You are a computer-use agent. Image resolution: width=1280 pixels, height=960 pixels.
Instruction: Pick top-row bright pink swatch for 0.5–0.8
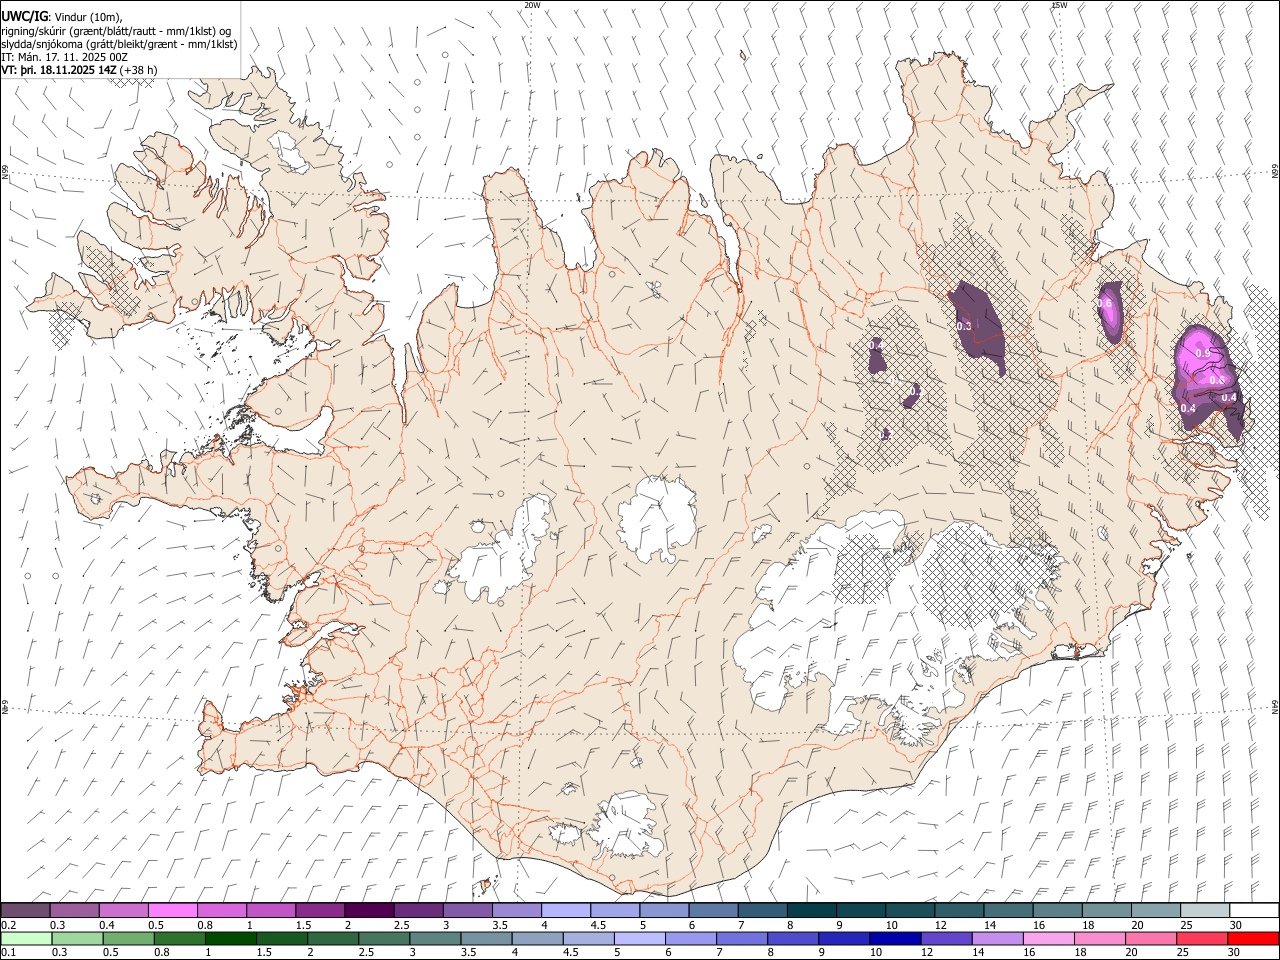click(173, 910)
